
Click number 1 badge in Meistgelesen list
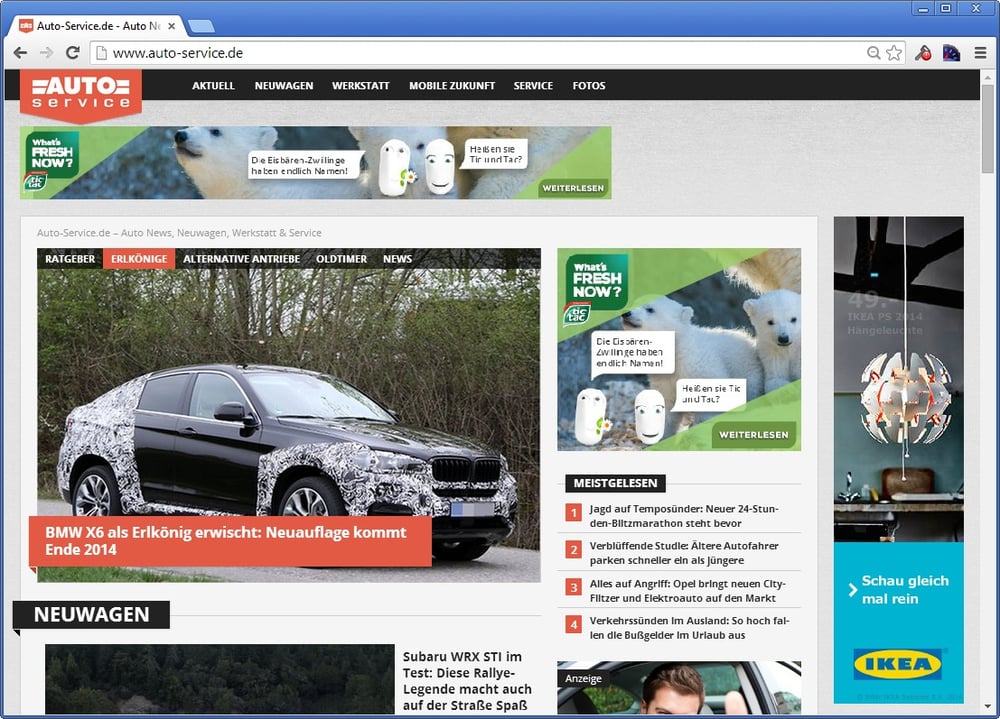[x=573, y=512]
